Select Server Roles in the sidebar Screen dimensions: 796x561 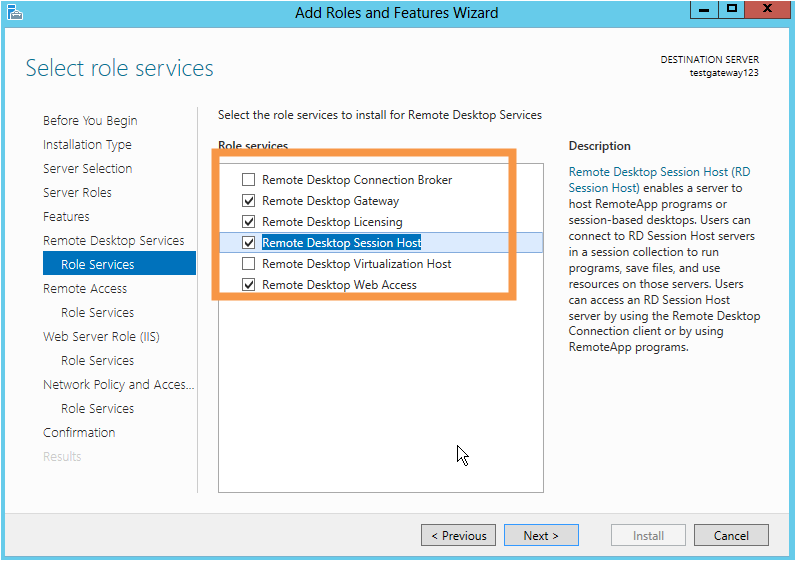point(77,192)
